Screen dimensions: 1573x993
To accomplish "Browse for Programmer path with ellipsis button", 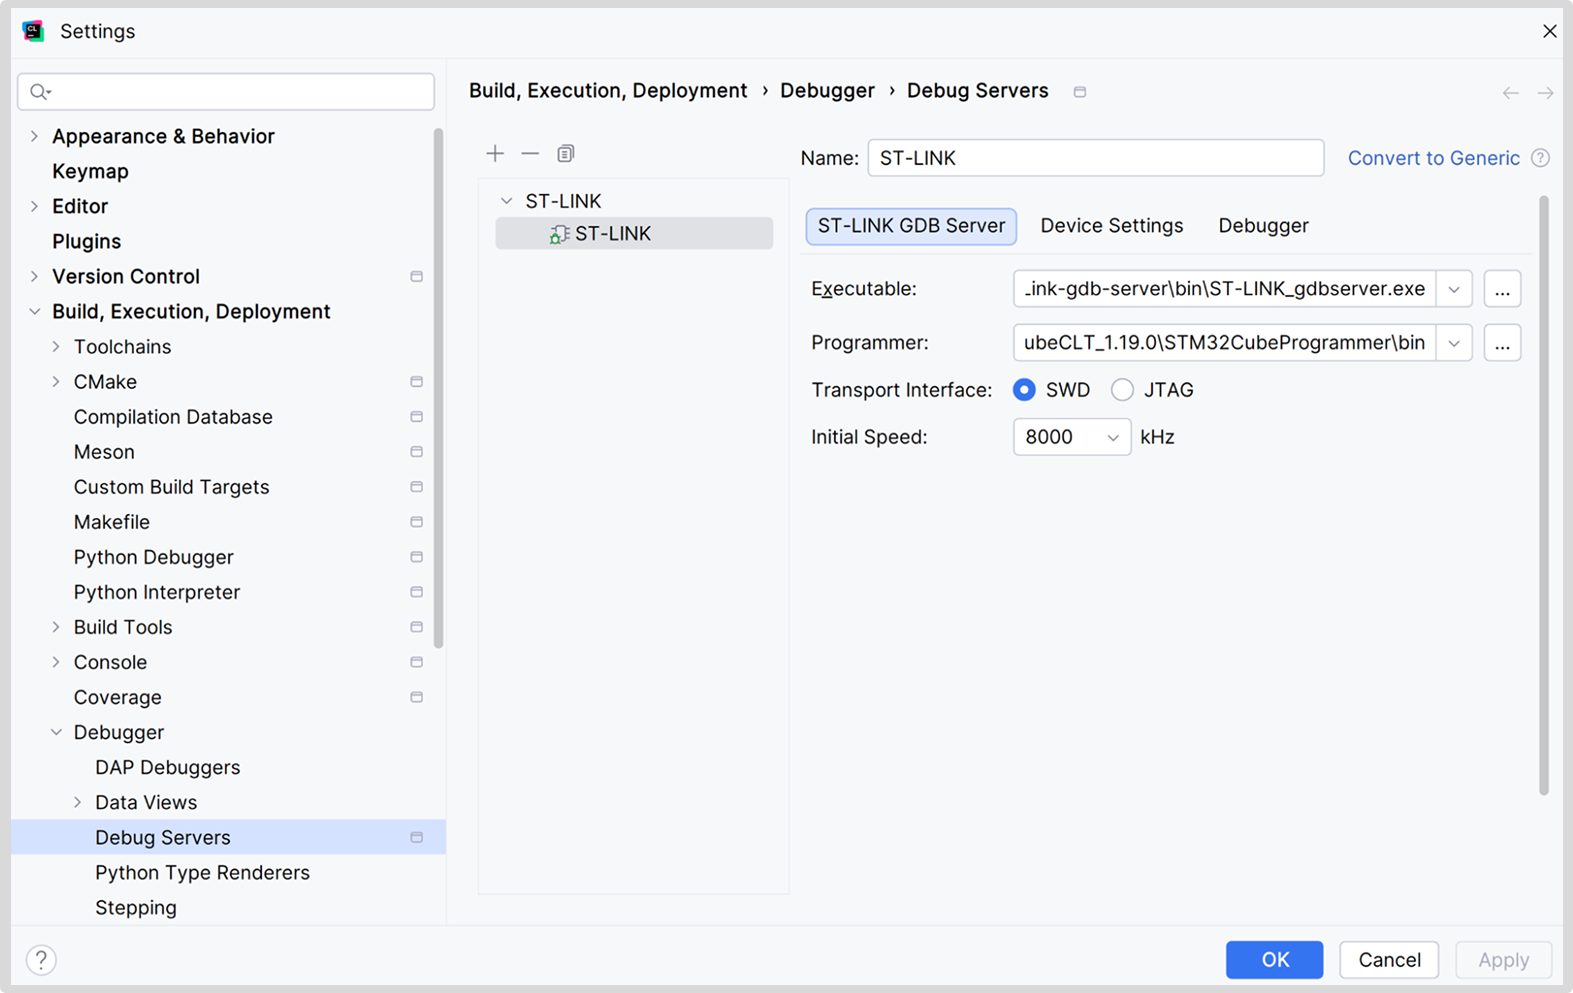I will [1502, 343].
